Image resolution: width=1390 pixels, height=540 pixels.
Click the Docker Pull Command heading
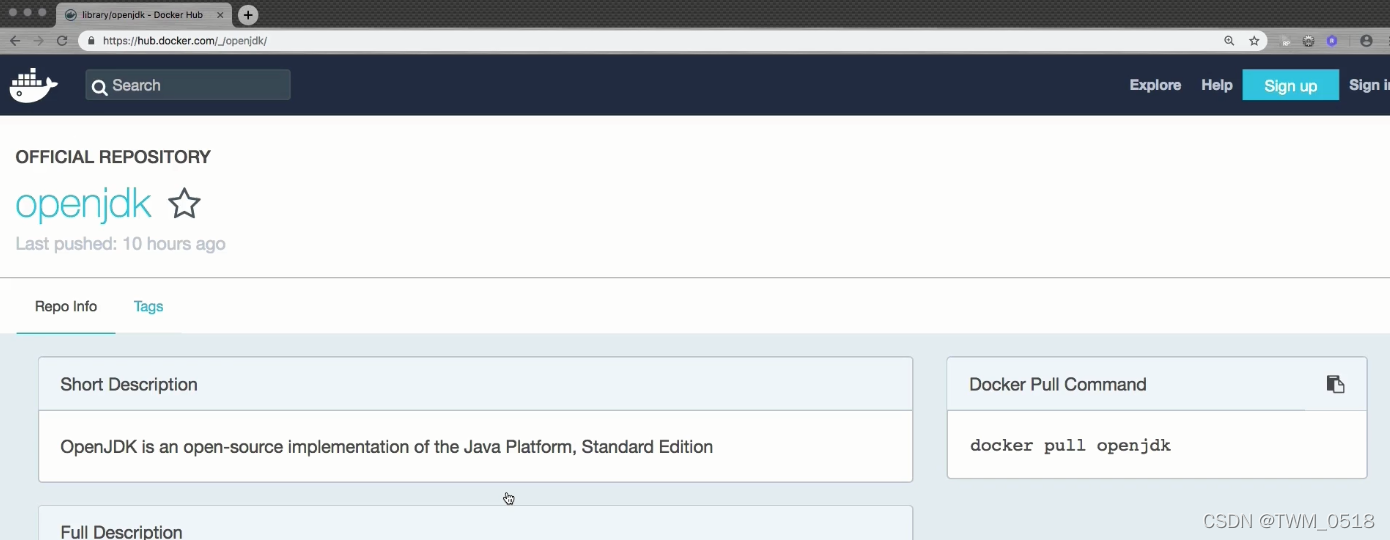click(1058, 385)
